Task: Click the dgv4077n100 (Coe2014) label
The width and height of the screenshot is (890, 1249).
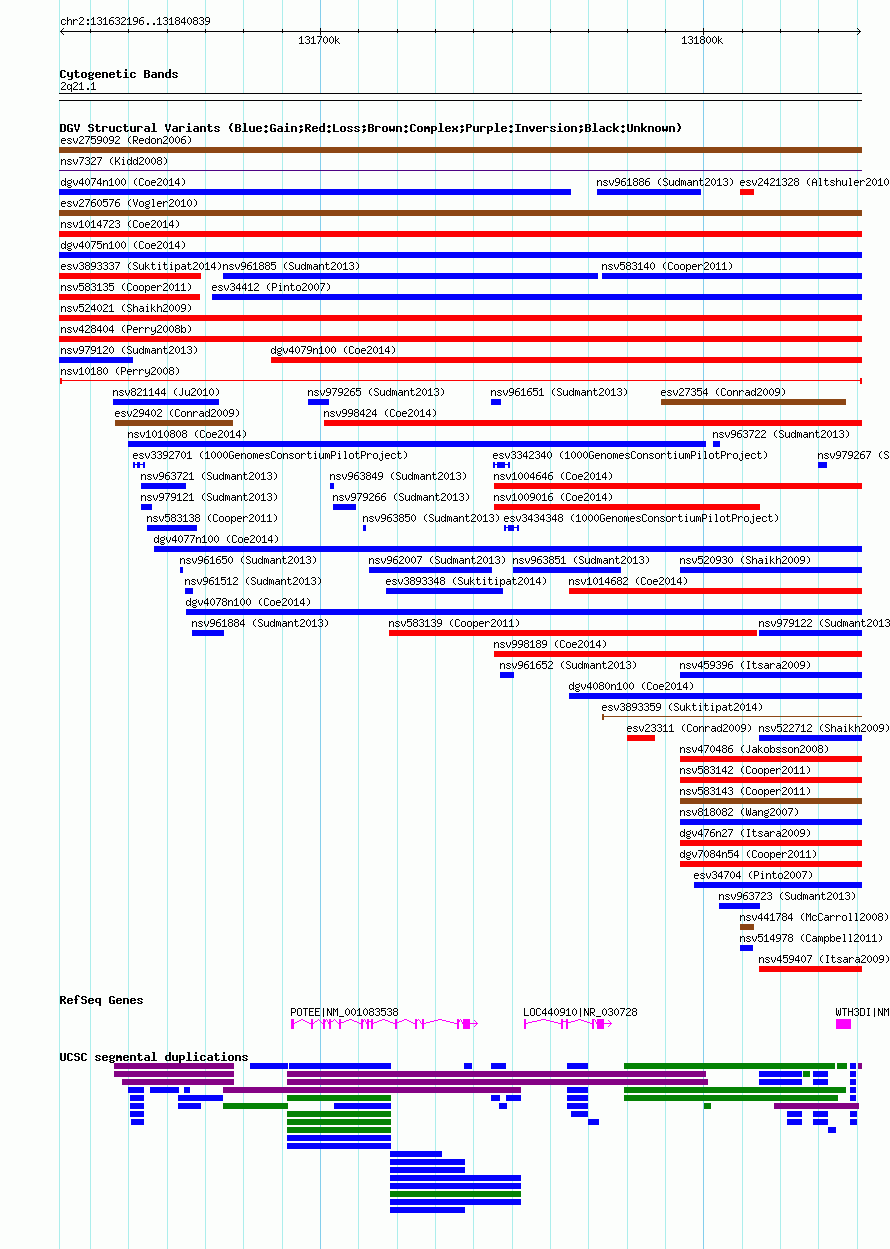Action: click(216, 539)
